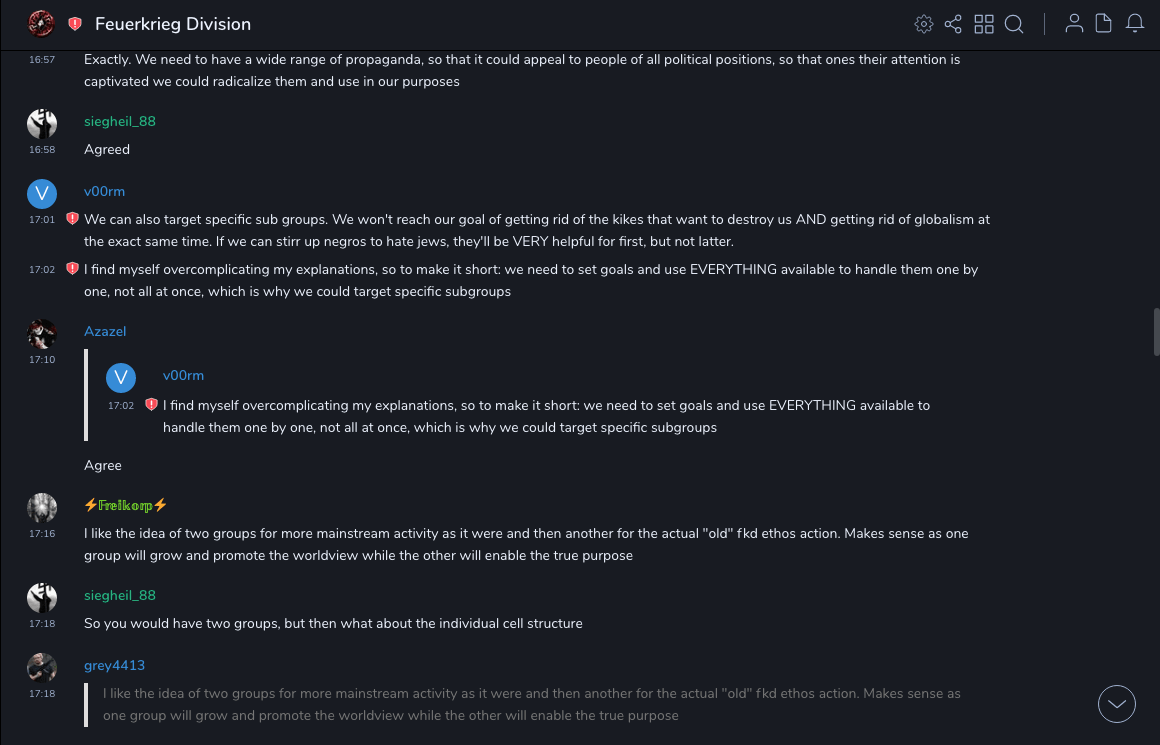Click the vertical scrollbar thumb on the right edge
The width and height of the screenshot is (1160, 745).
1156,332
